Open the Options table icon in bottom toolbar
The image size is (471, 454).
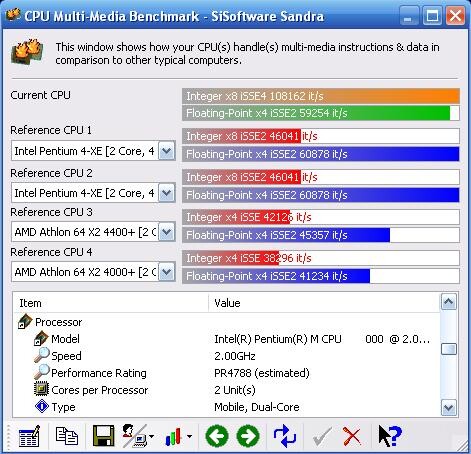29,436
